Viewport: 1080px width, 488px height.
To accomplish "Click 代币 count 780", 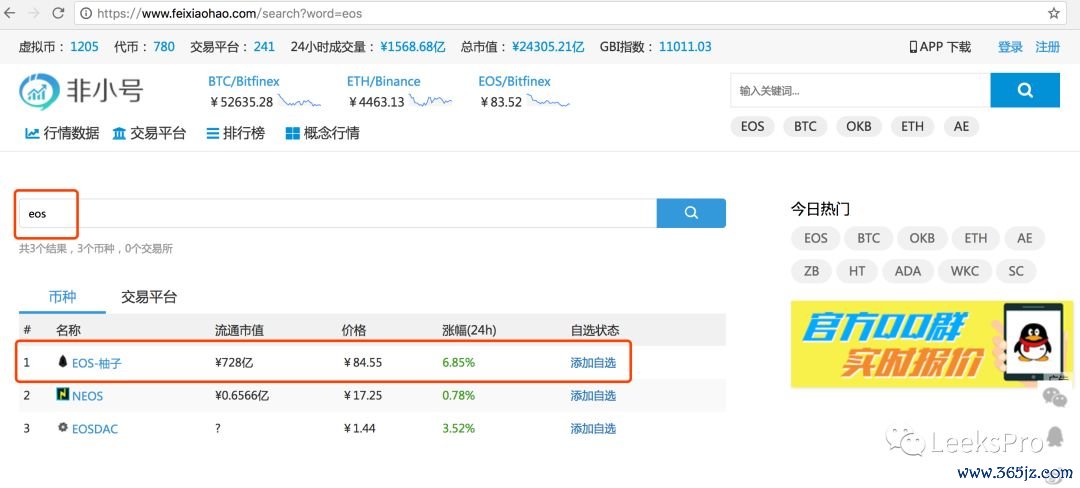I will 164,47.
